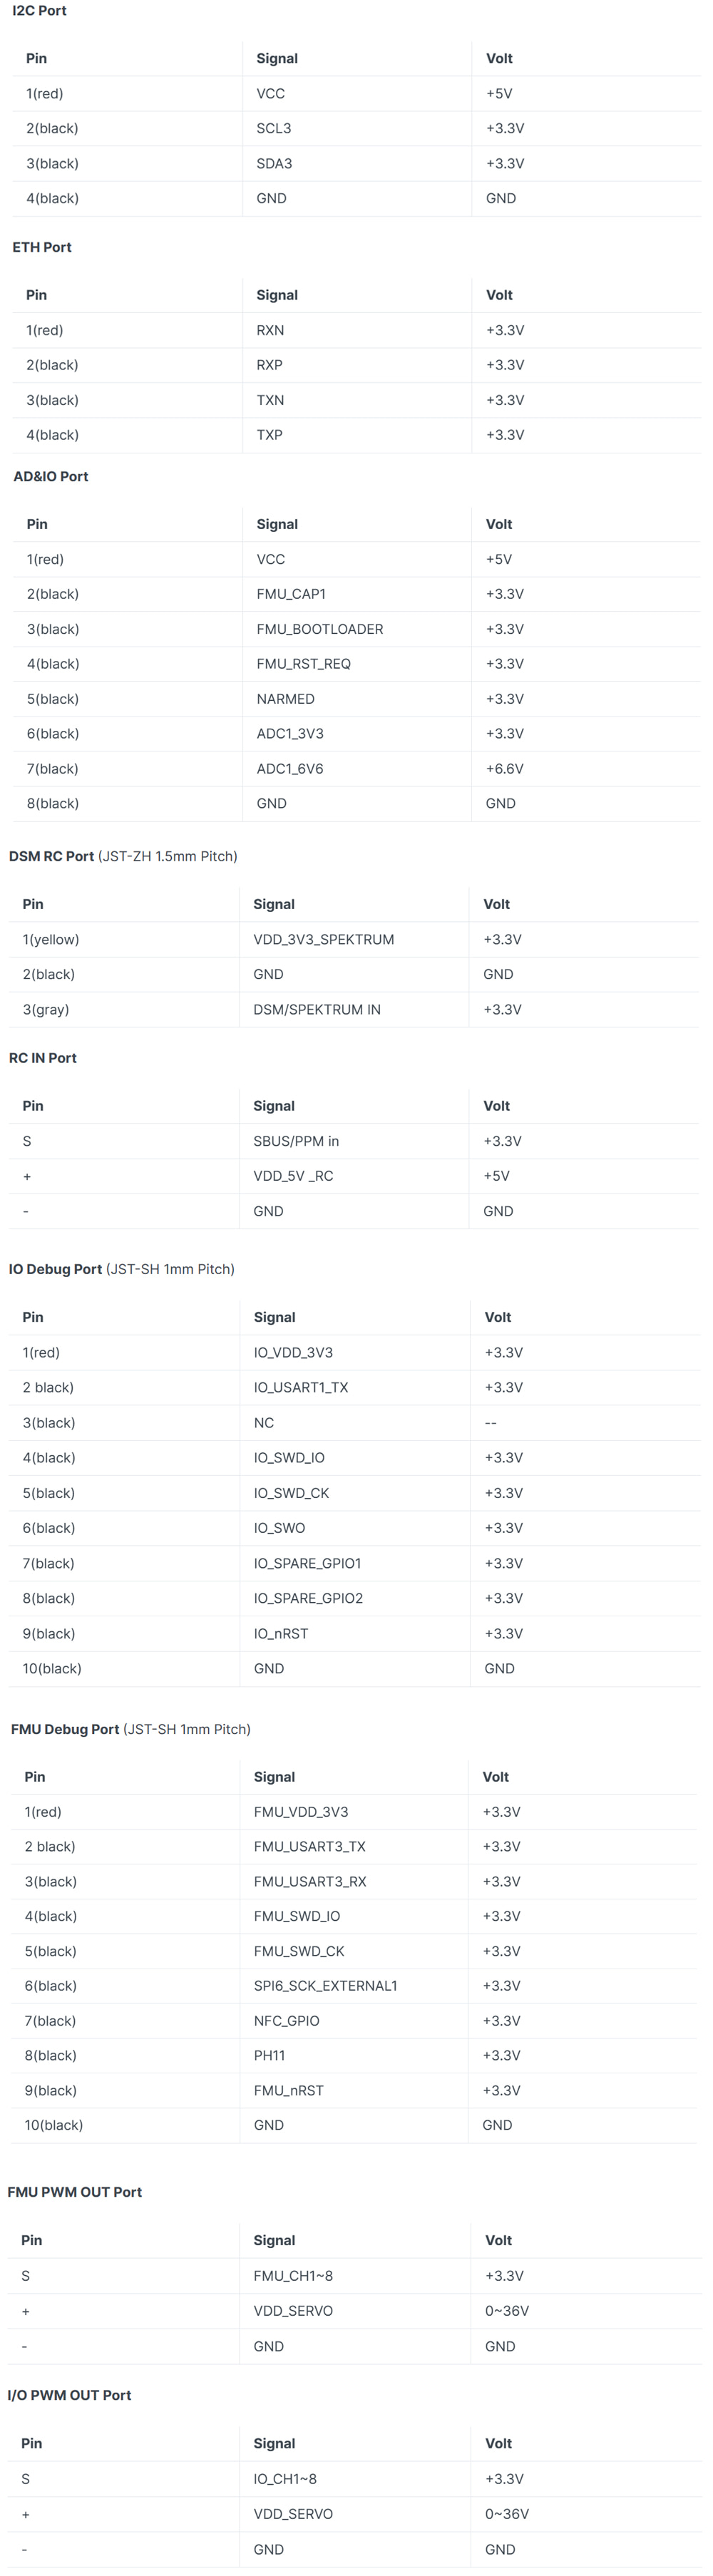
Task: Click the I2C Port heading
Action: click(39, 11)
